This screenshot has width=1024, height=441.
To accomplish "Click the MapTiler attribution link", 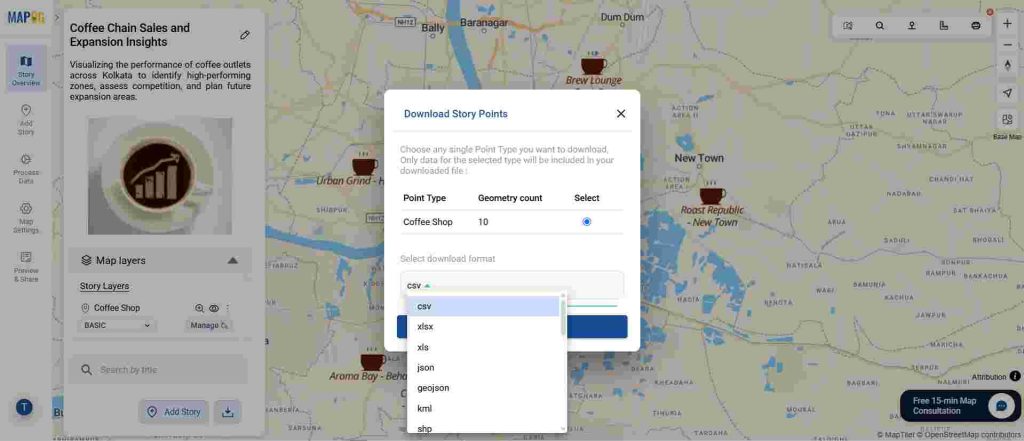I will [x=898, y=434].
